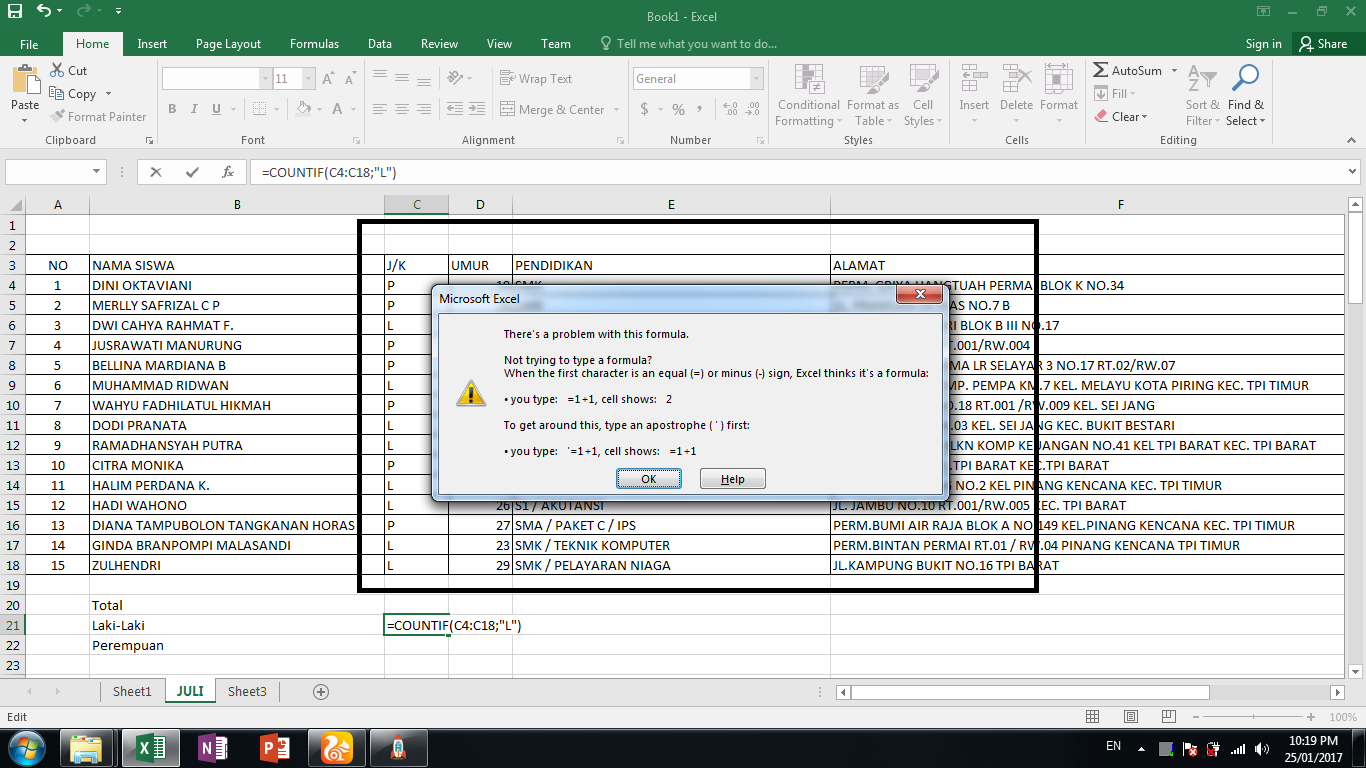The image size is (1366, 768).
Task: Click the Format cells icon
Action: click(1058, 79)
